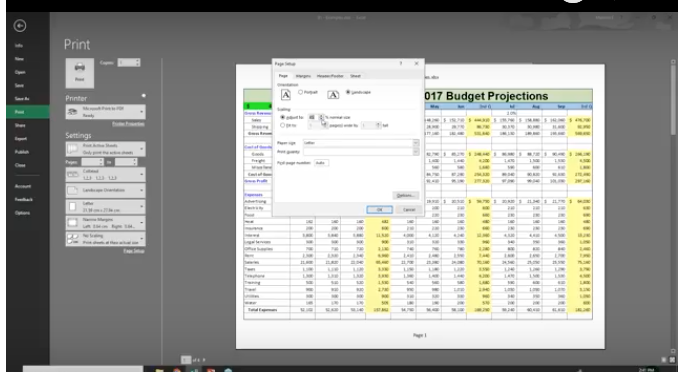Click the First page number field
The height and width of the screenshot is (372, 680).
pos(321,163)
